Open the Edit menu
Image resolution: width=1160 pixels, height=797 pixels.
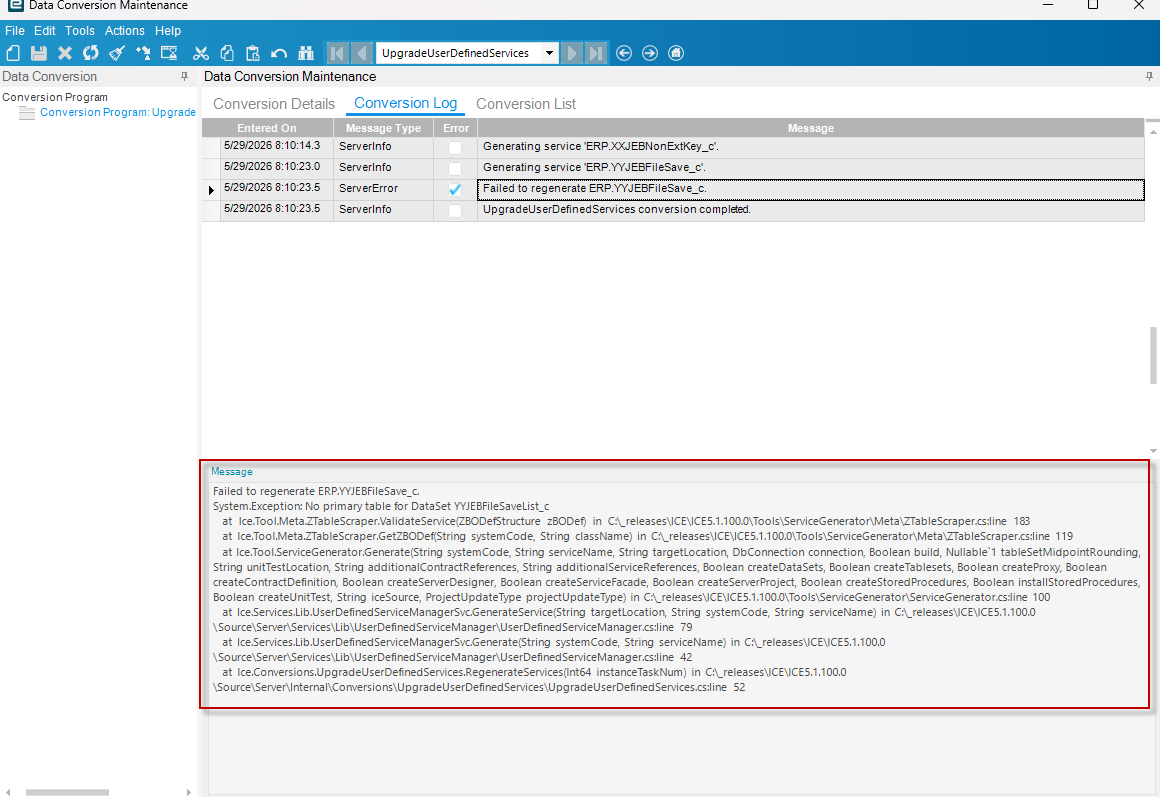44,30
